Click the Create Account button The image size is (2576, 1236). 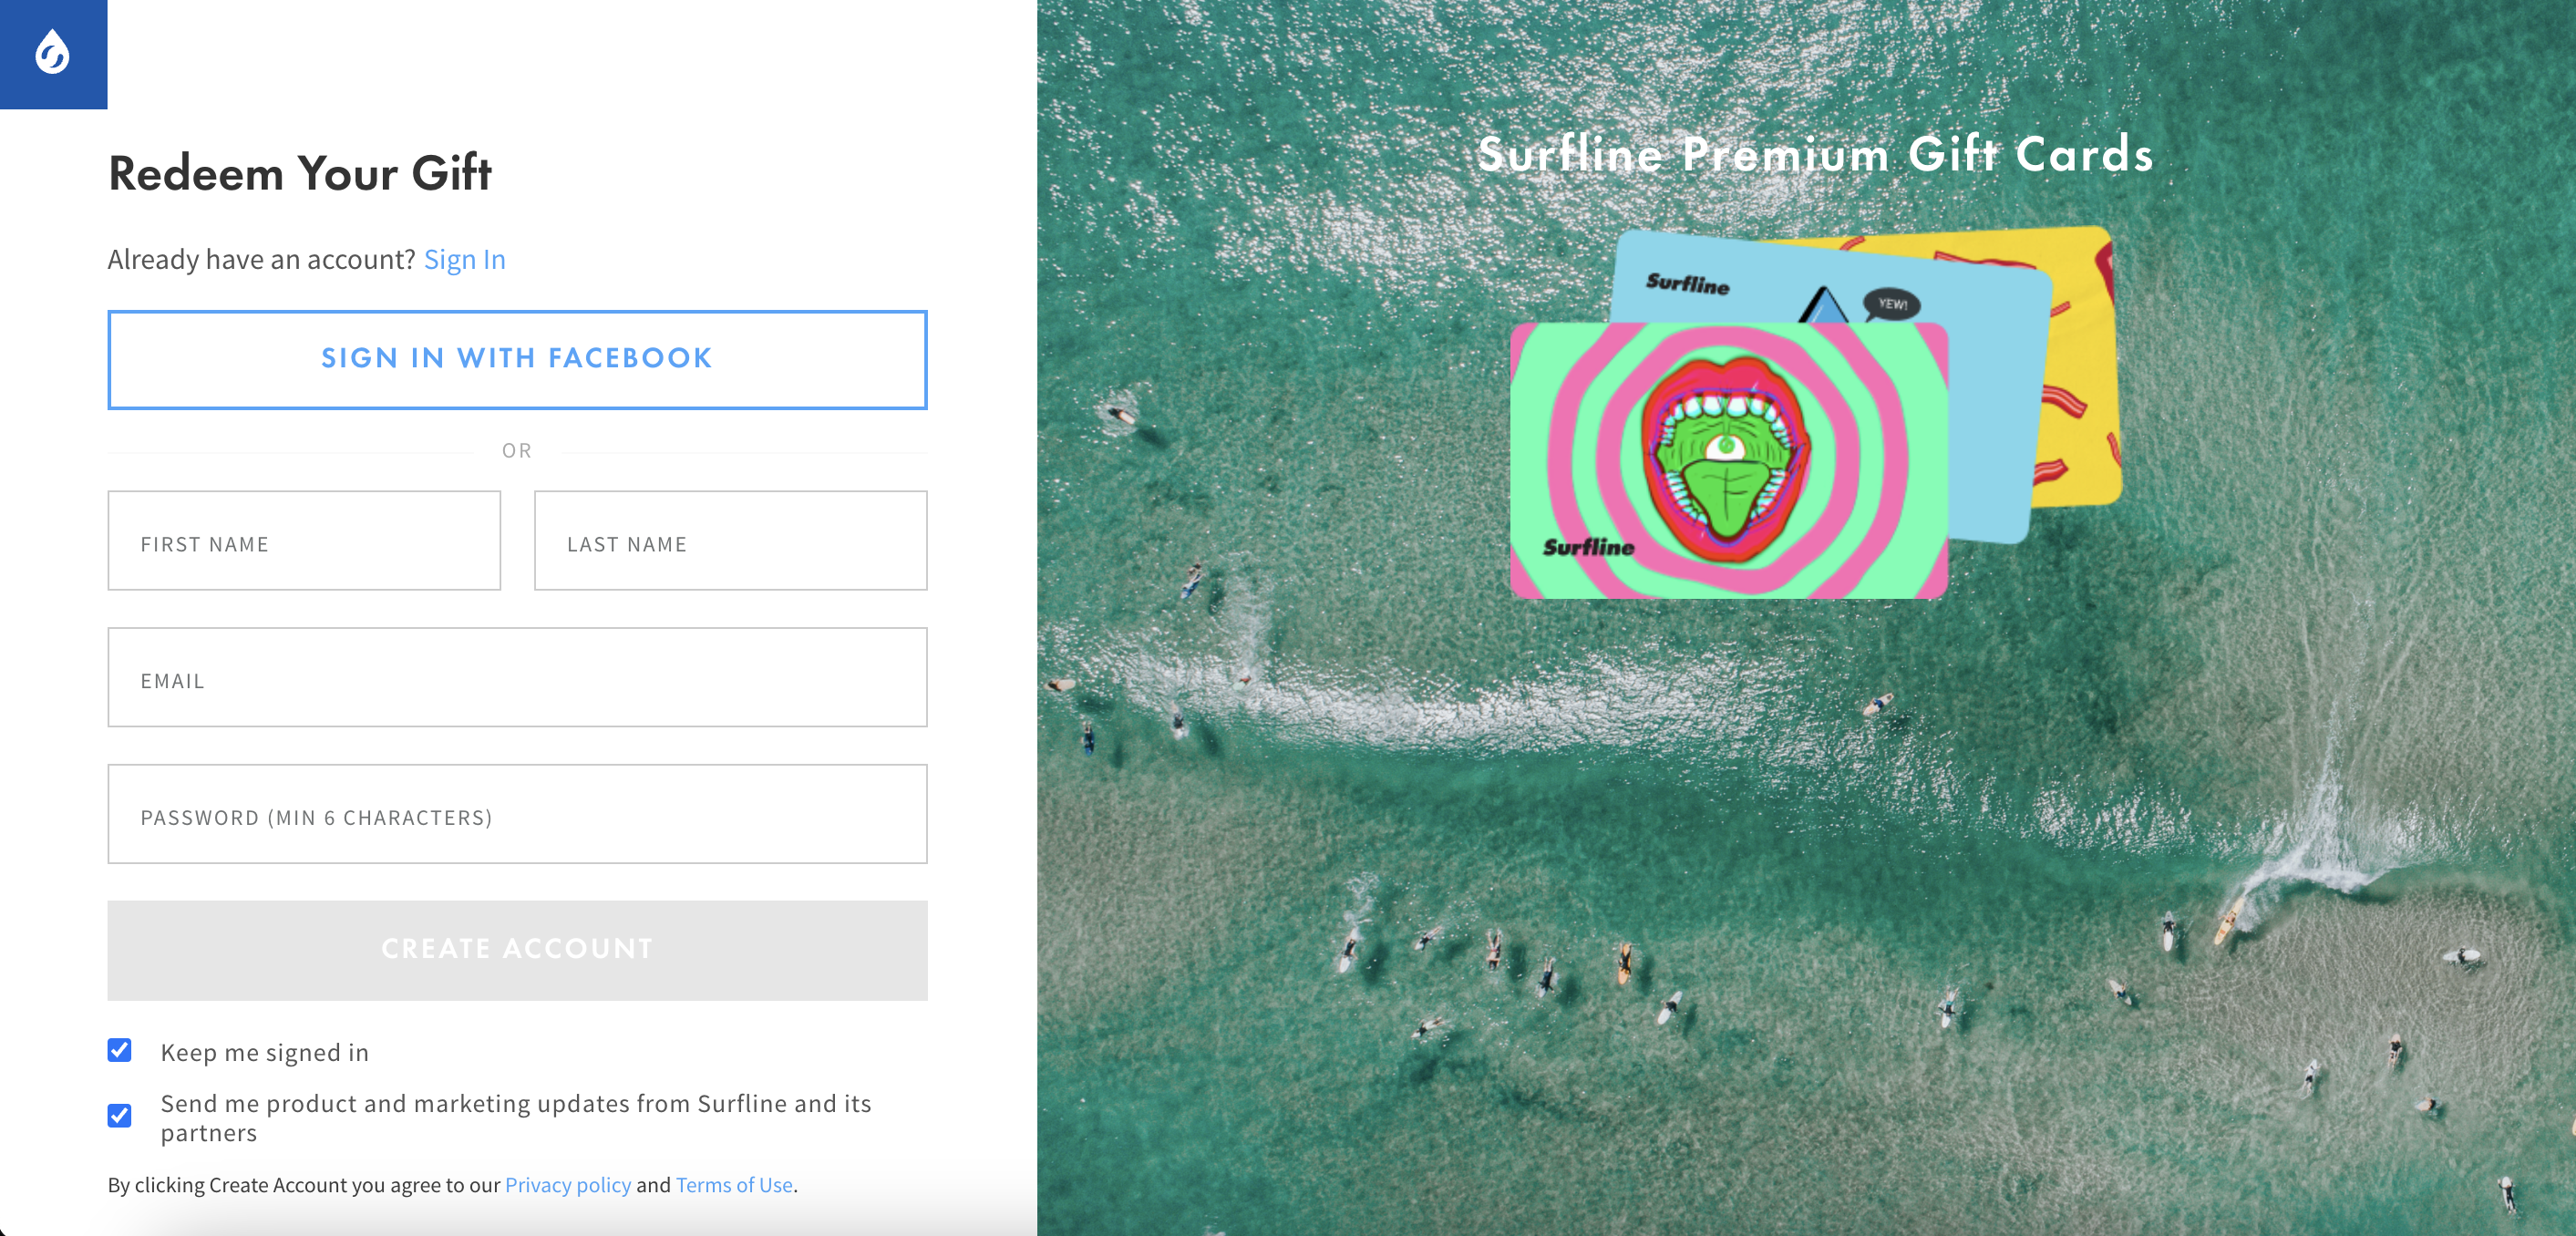pyautogui.click(x=517, y=950)
